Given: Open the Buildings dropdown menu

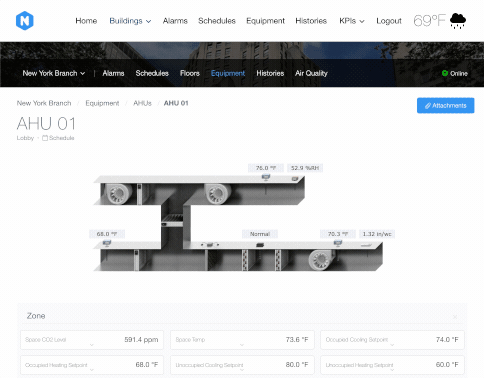Looking at the screenshot, I should [130, 21].
